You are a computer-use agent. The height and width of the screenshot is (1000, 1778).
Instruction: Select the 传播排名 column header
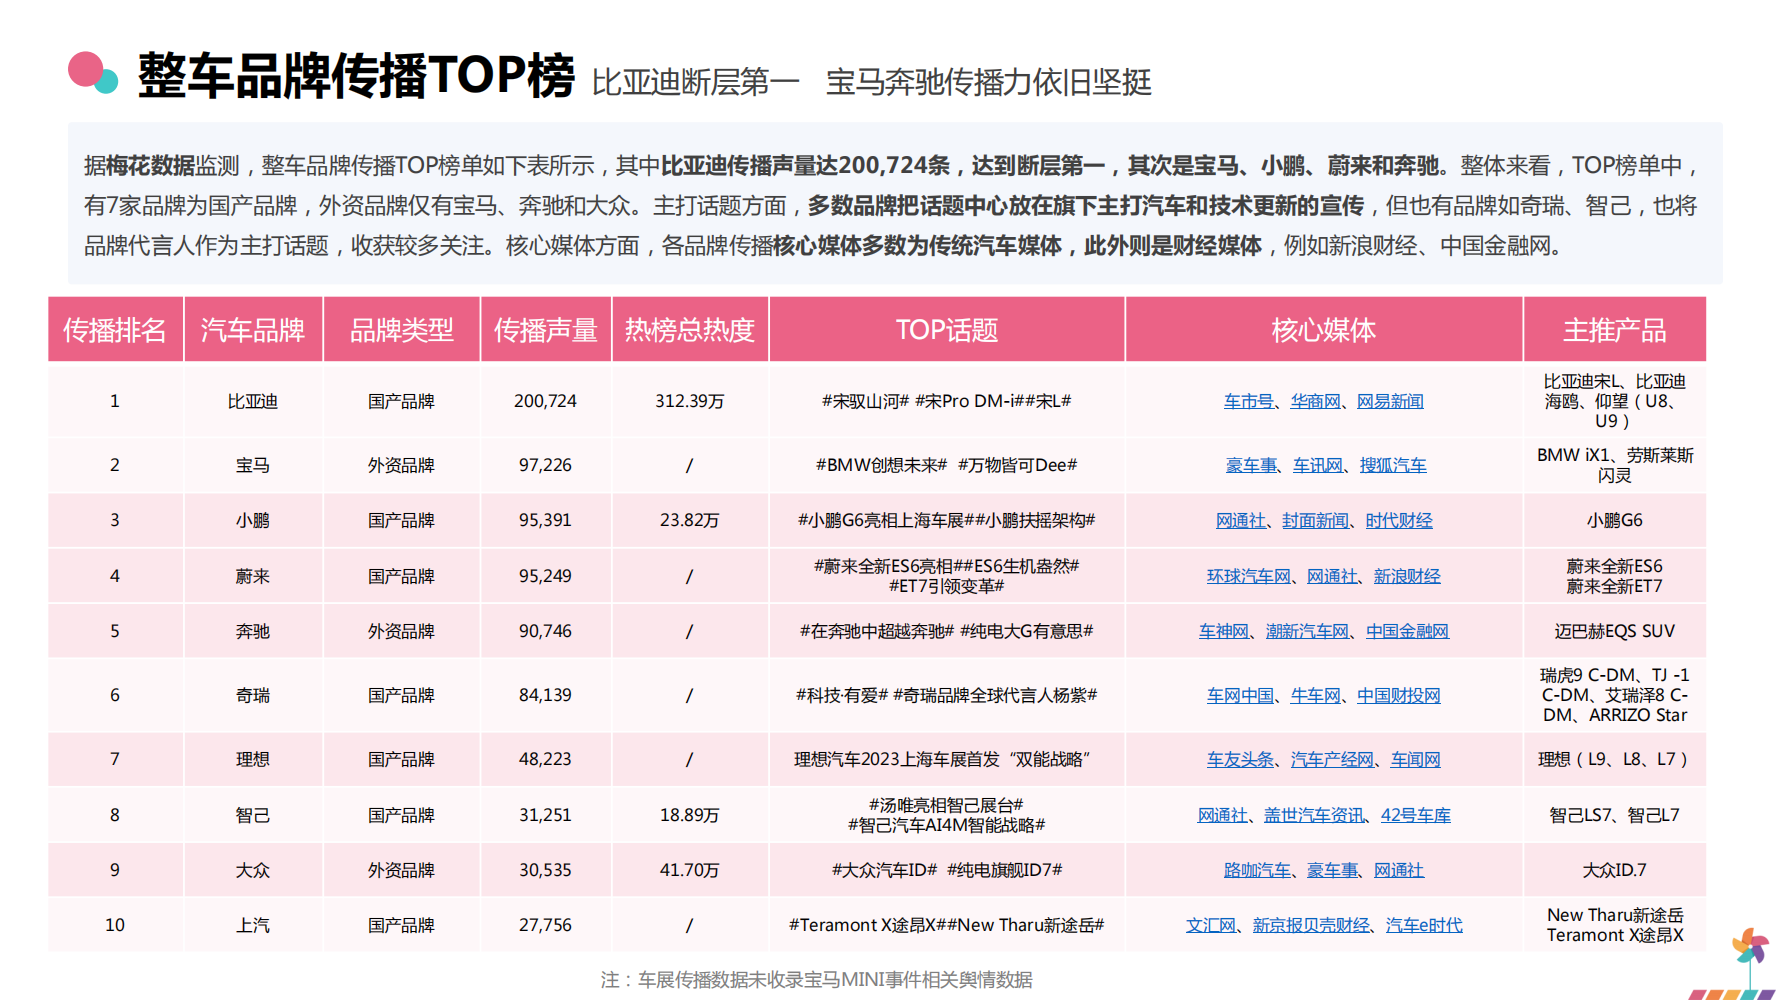click(x=115, y=330)
